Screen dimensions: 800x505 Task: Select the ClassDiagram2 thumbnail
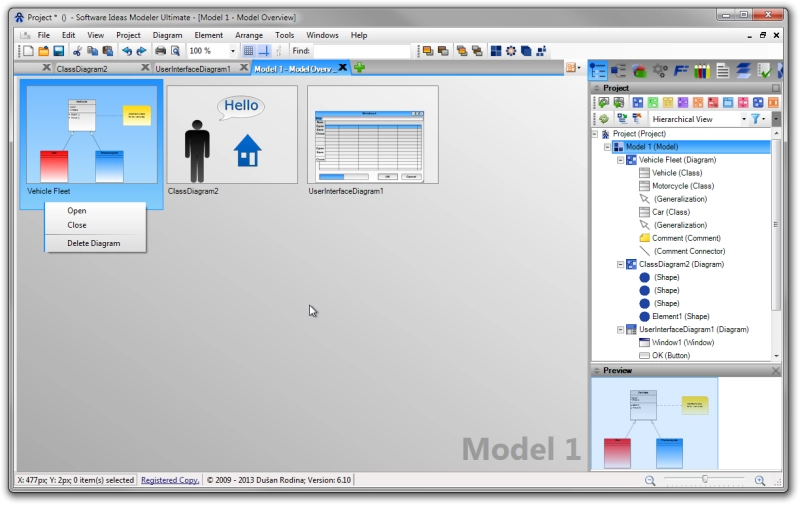coord(232,135)
